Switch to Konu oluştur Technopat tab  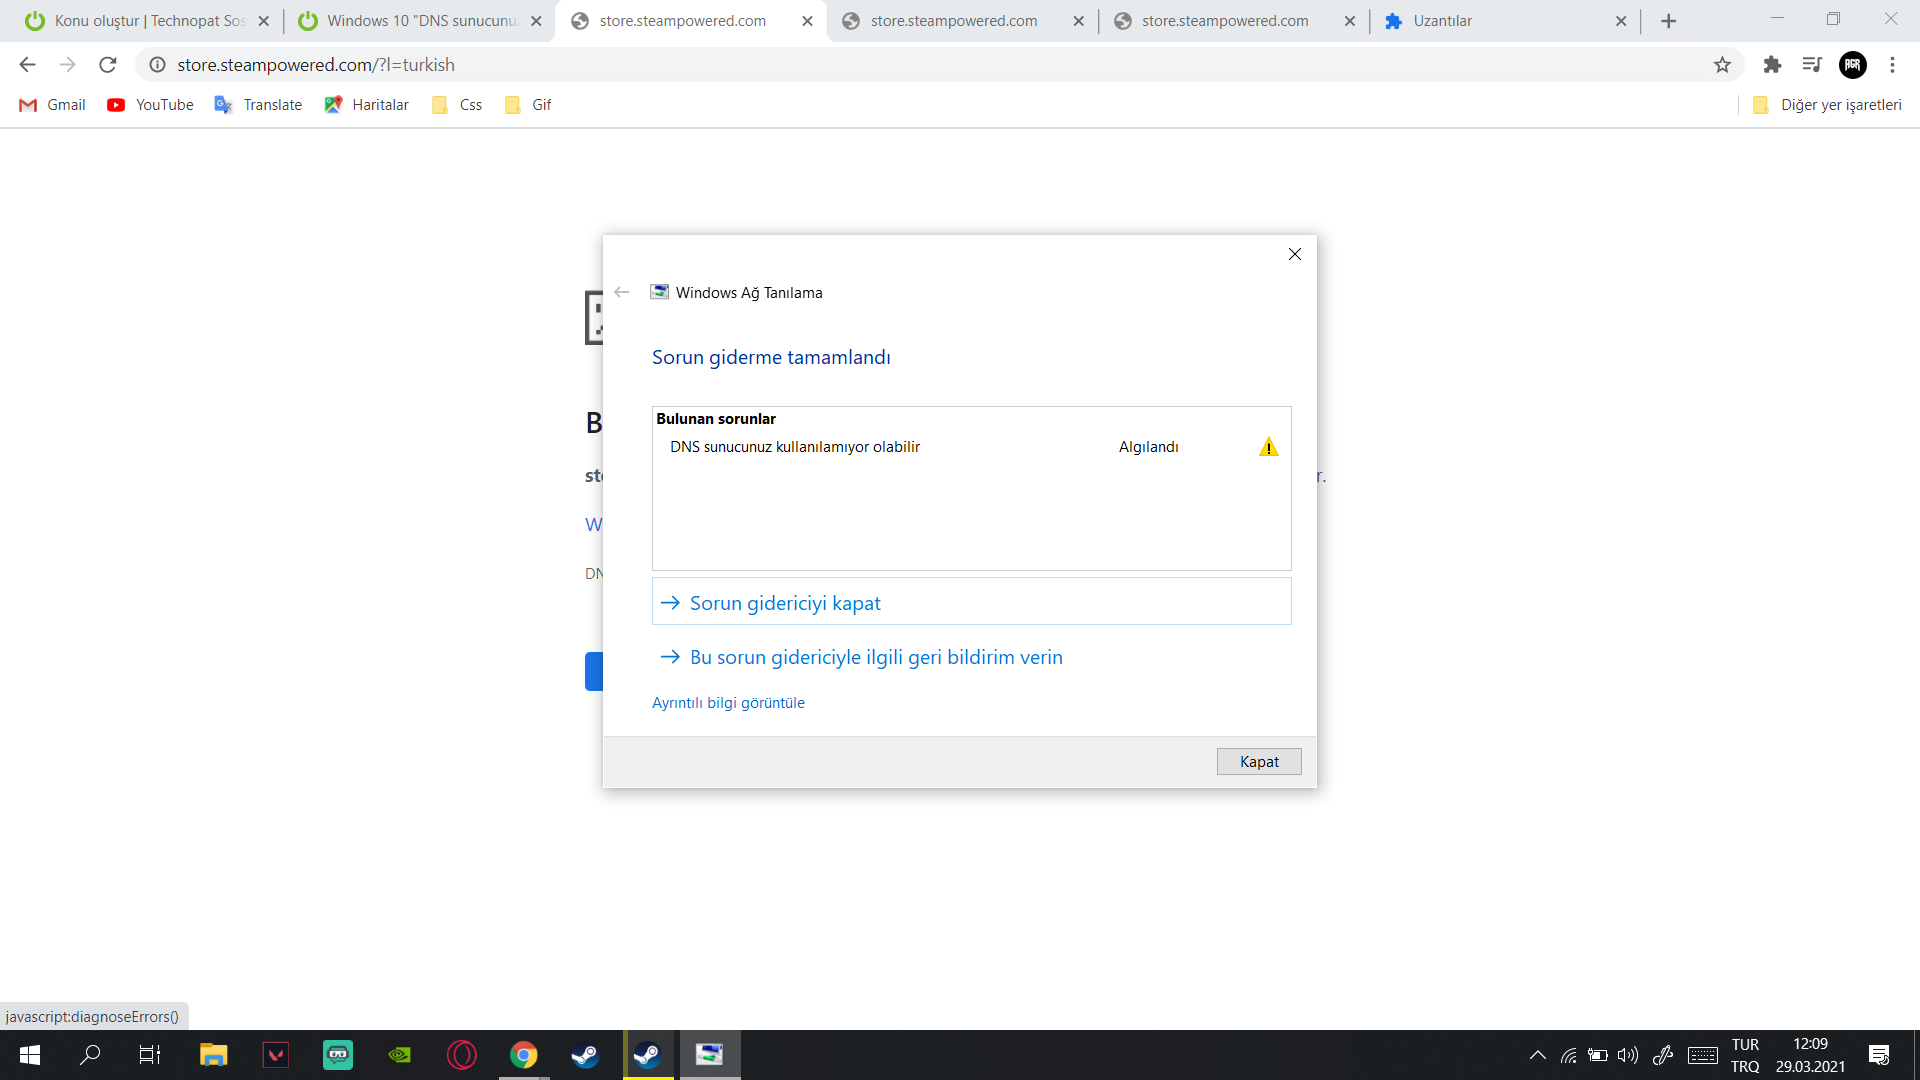145,21
